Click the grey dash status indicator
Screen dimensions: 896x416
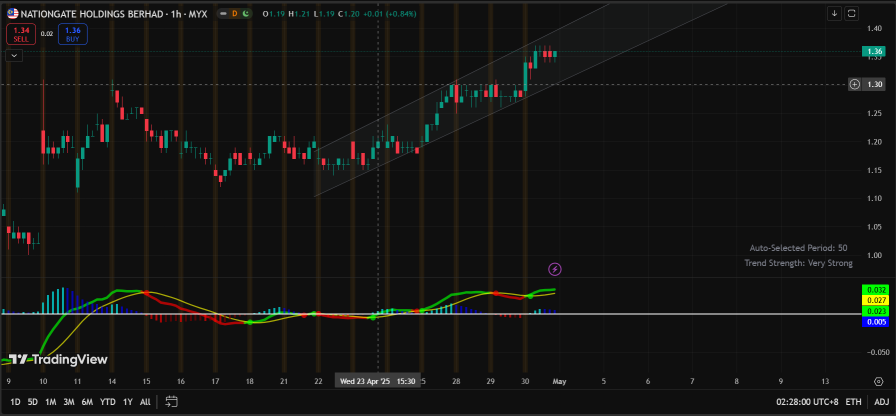click(x=223, y=13)
